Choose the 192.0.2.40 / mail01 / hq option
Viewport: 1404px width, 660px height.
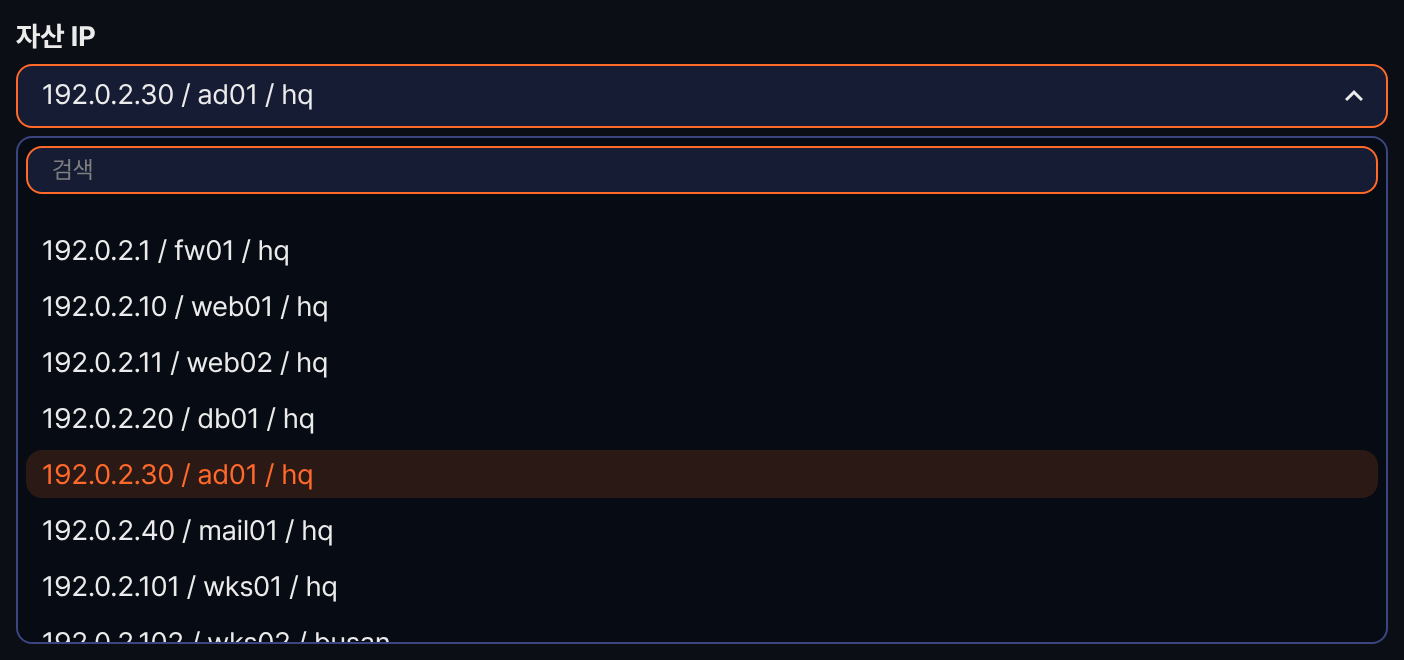pyautogui.click(x=702, y=530)
